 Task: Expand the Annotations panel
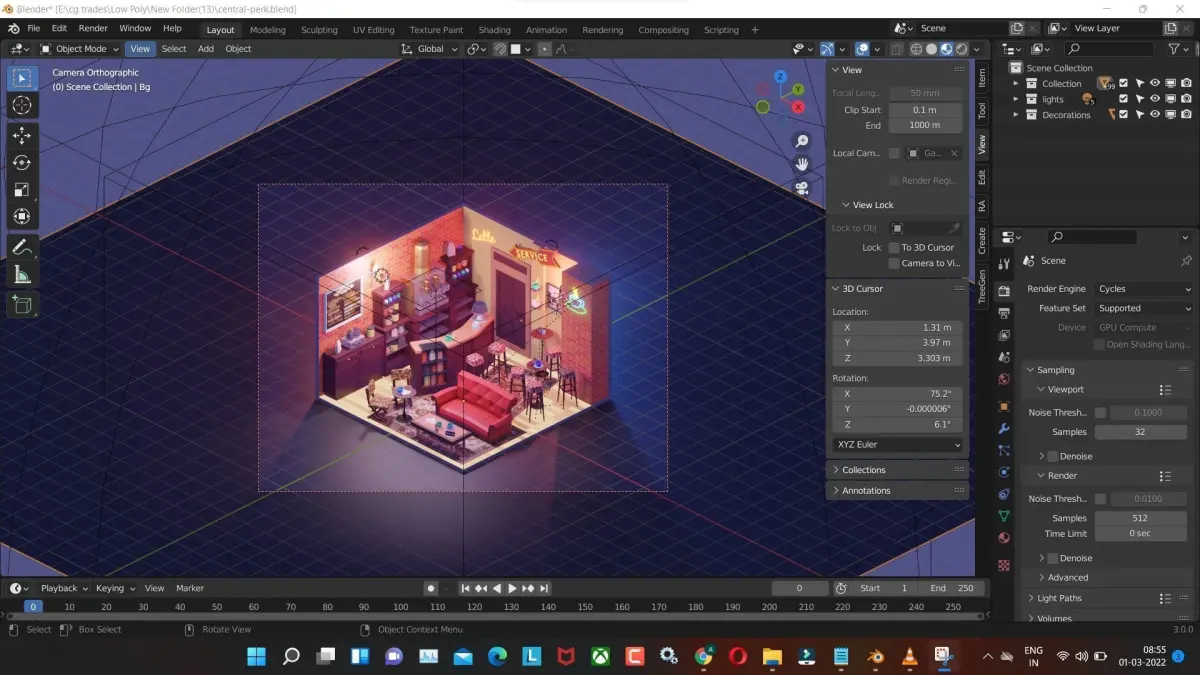(897, 491)
